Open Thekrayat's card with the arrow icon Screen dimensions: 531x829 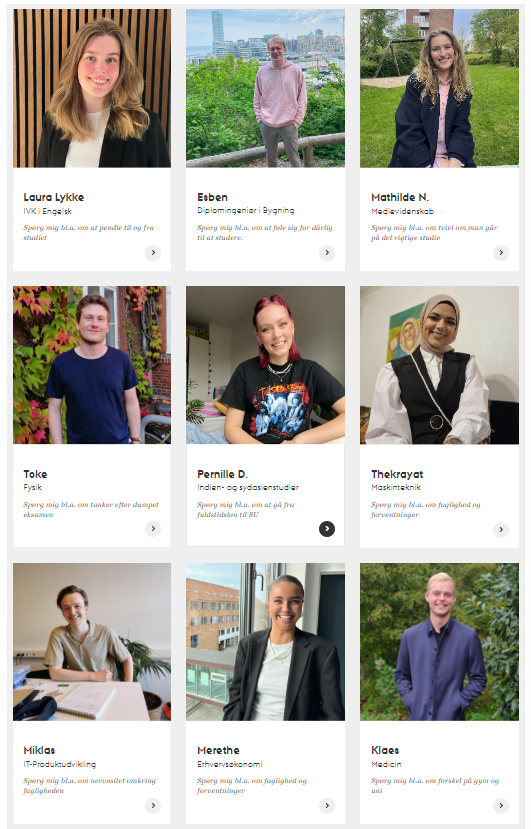point(501,529)
